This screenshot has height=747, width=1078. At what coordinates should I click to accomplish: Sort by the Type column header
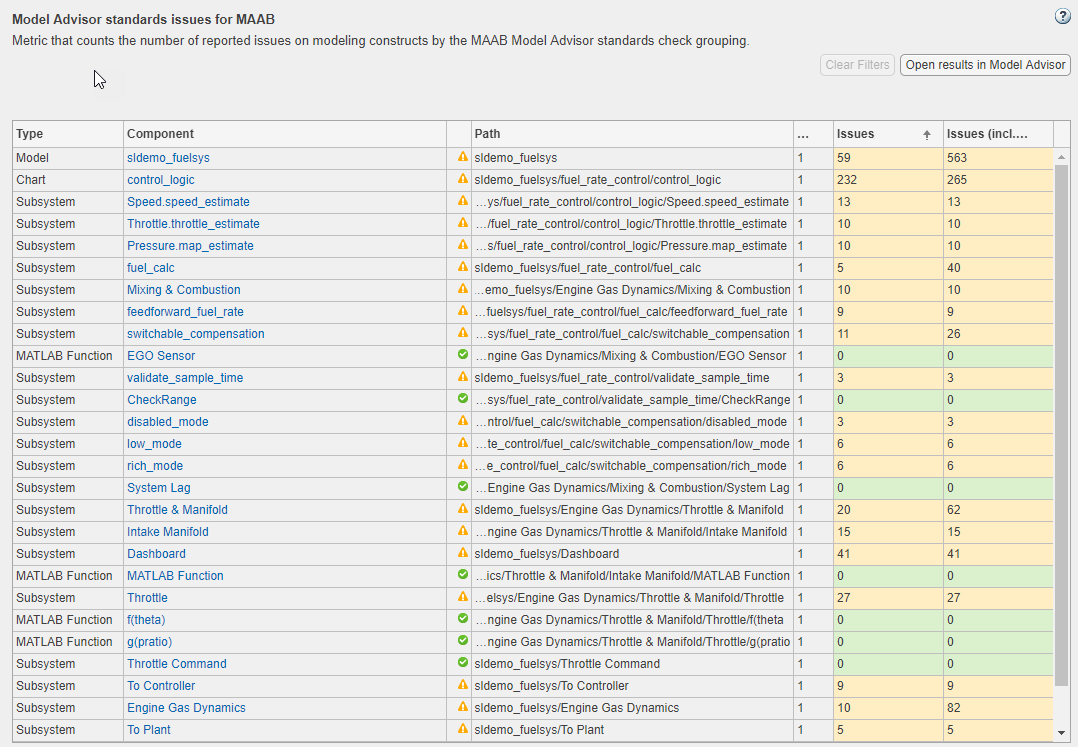pos(68,134)
